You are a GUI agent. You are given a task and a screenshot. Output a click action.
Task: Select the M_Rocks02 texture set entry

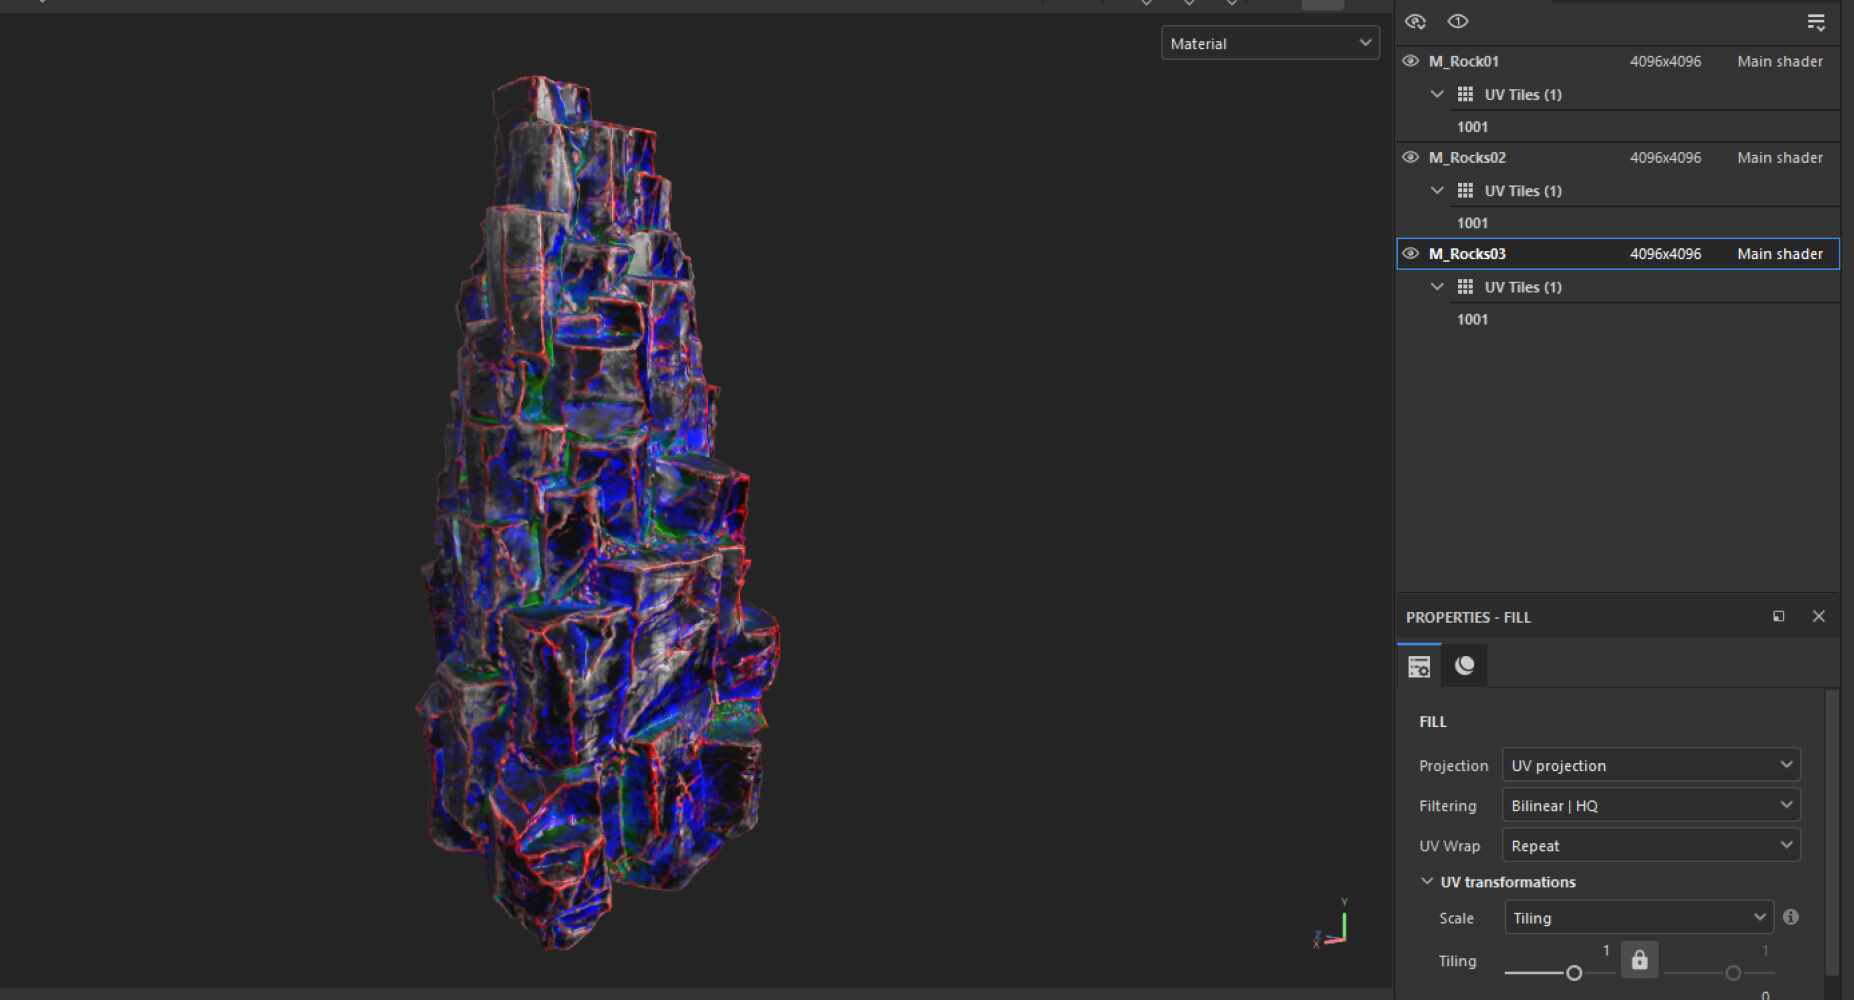pyautogui.click(x=1466, y=157)
